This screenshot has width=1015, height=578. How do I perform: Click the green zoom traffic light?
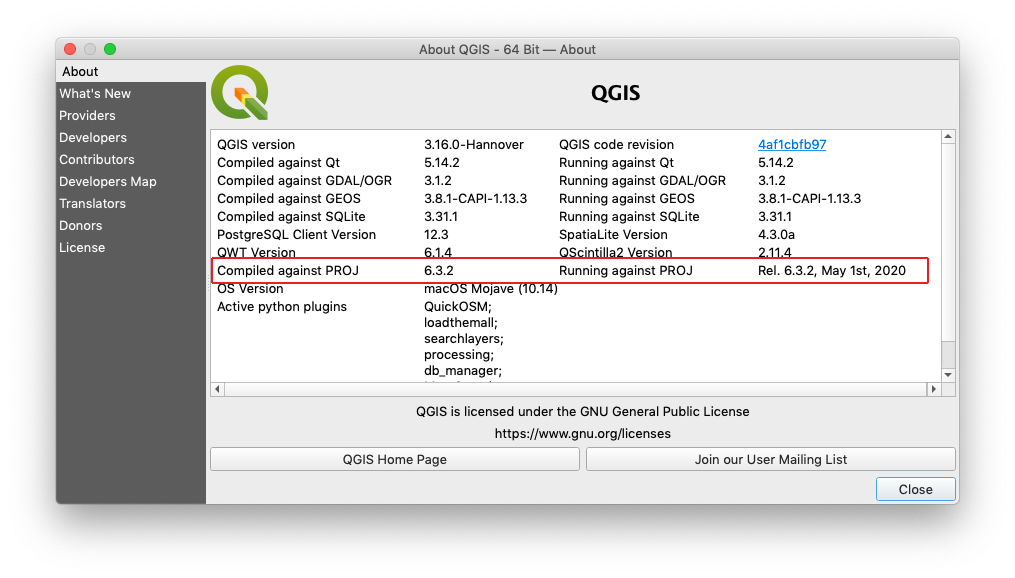pyautogui.click(x=110, y=47)
